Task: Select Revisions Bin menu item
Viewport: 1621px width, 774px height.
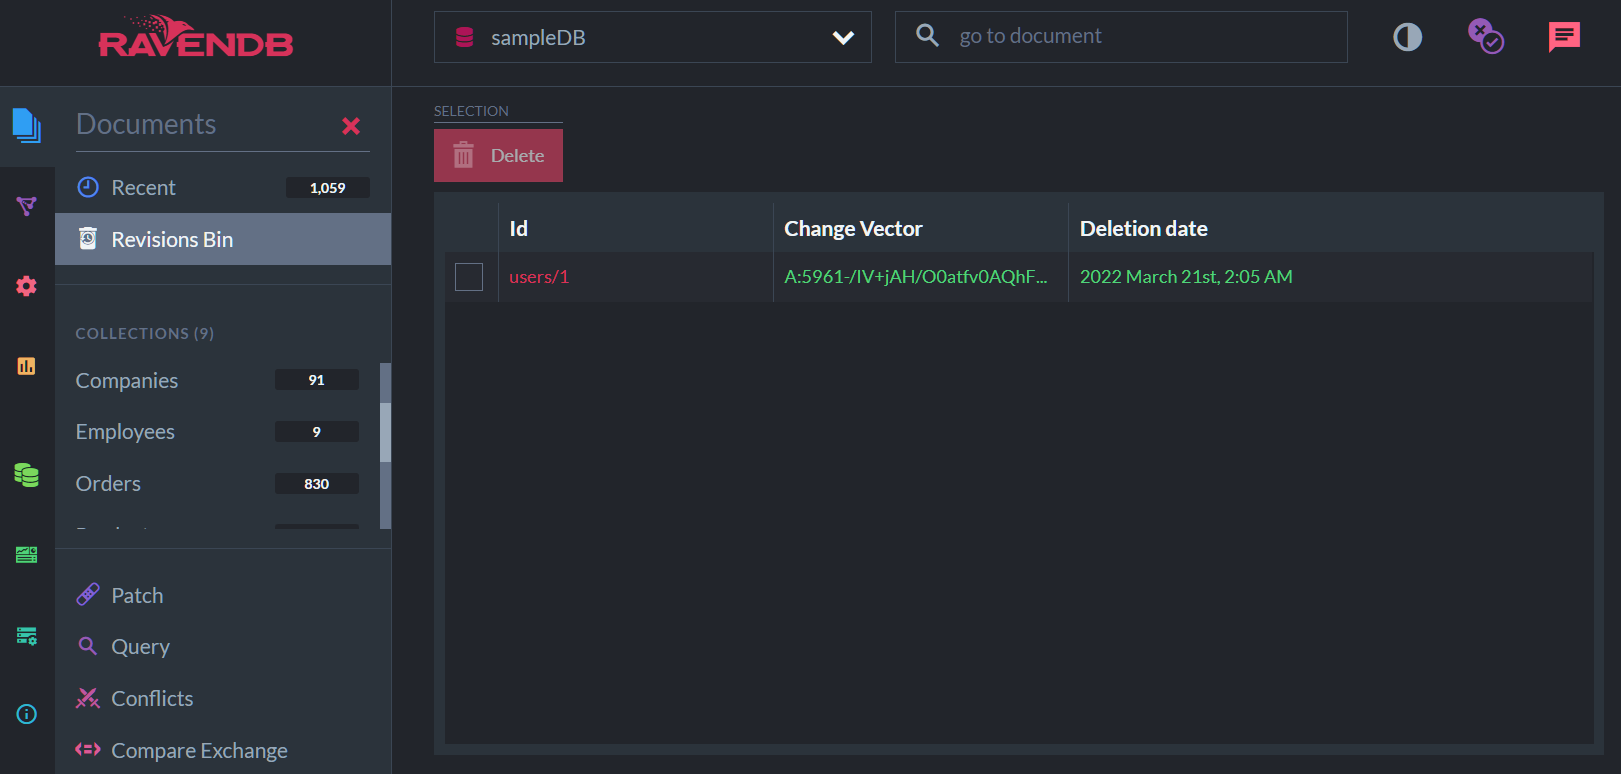Action: tap(223, 239)
